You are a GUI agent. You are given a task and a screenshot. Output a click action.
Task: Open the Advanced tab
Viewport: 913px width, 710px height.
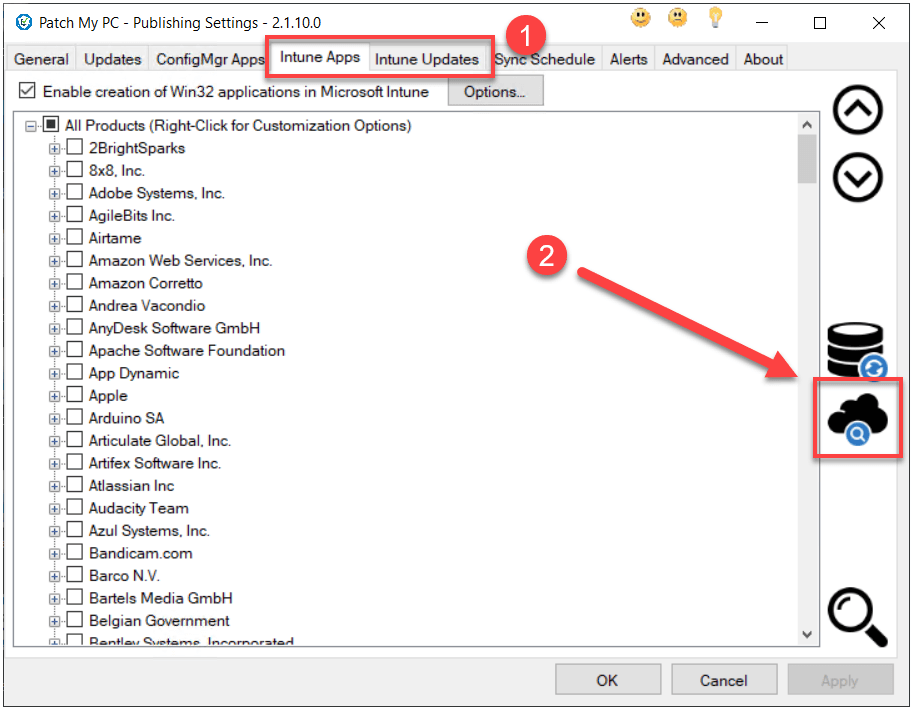695,59
